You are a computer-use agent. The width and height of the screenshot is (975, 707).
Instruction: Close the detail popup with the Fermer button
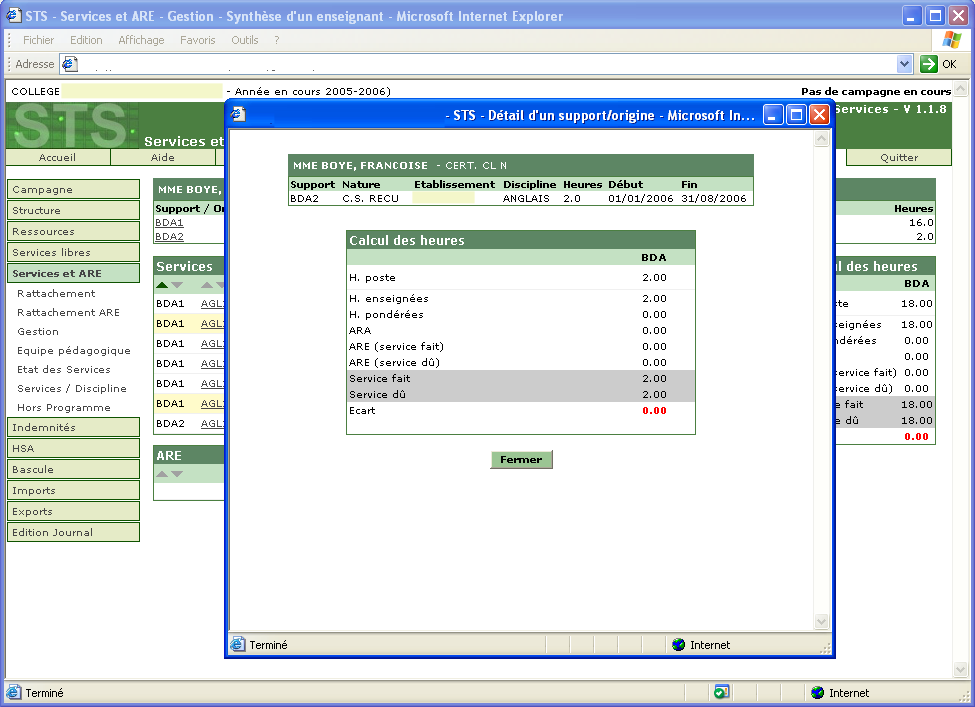pos(521,460)
